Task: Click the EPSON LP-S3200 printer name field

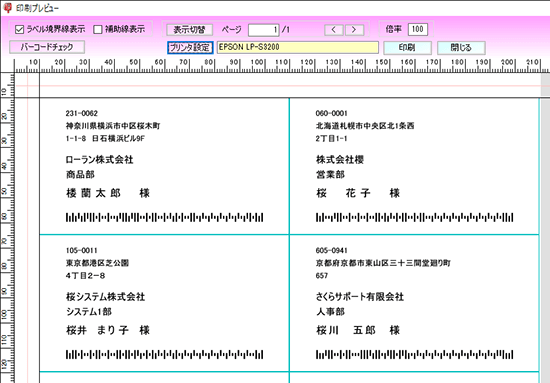Action: coord(298,47)
